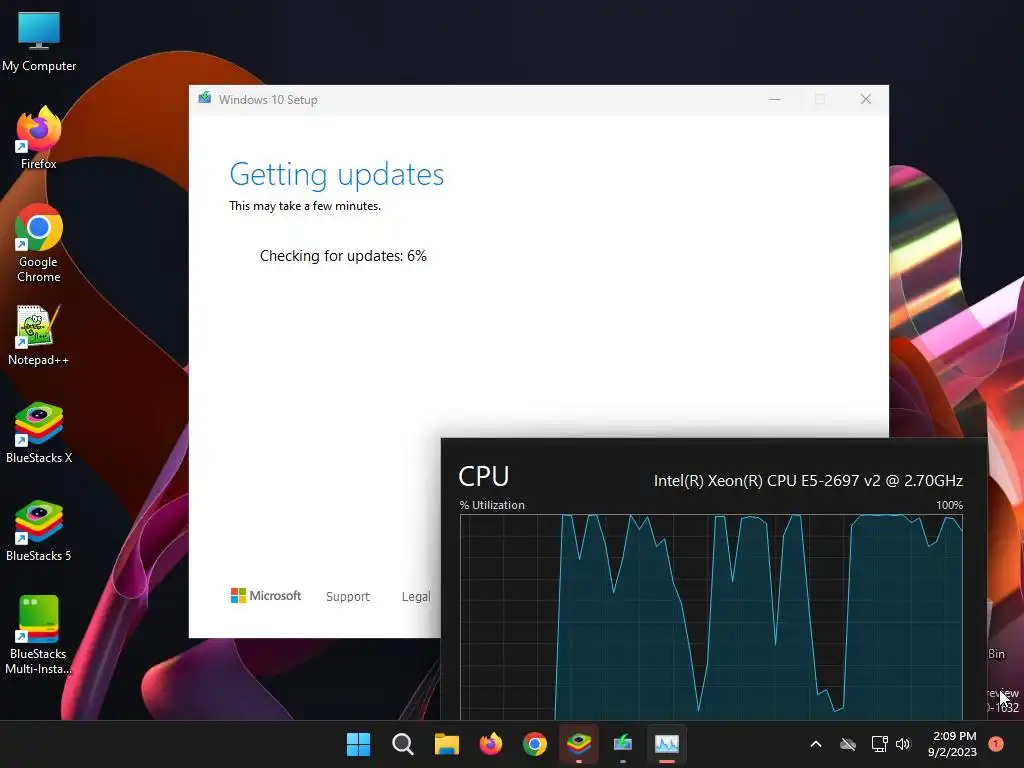The width and height of the screenshot is (1024, 768).
Task: Select the BlueStacks 5 desktop shortcut
Action: point(39,531)
